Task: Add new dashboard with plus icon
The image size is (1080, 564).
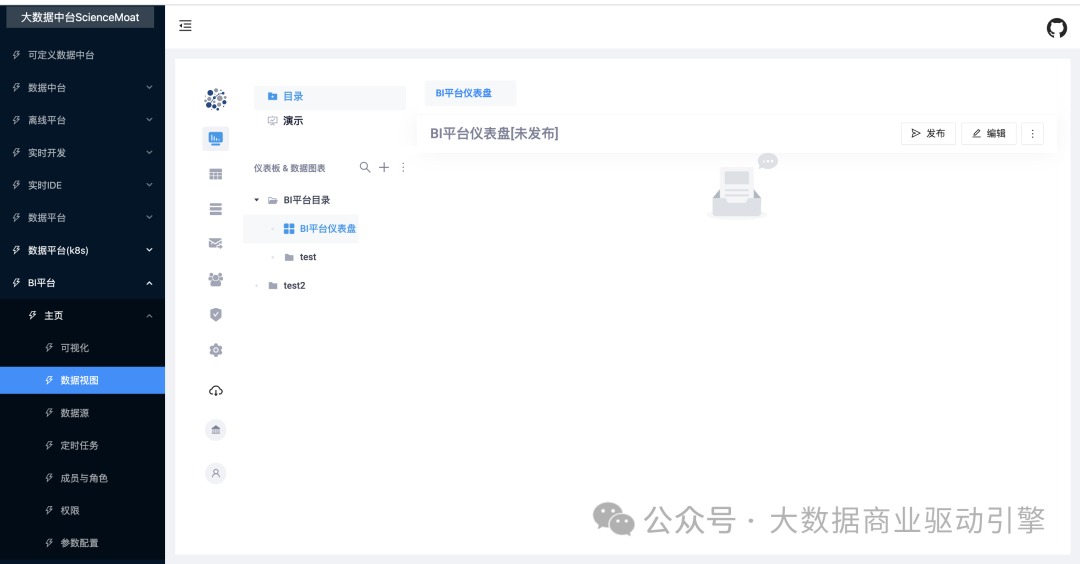Action: [x=384, y=168]
